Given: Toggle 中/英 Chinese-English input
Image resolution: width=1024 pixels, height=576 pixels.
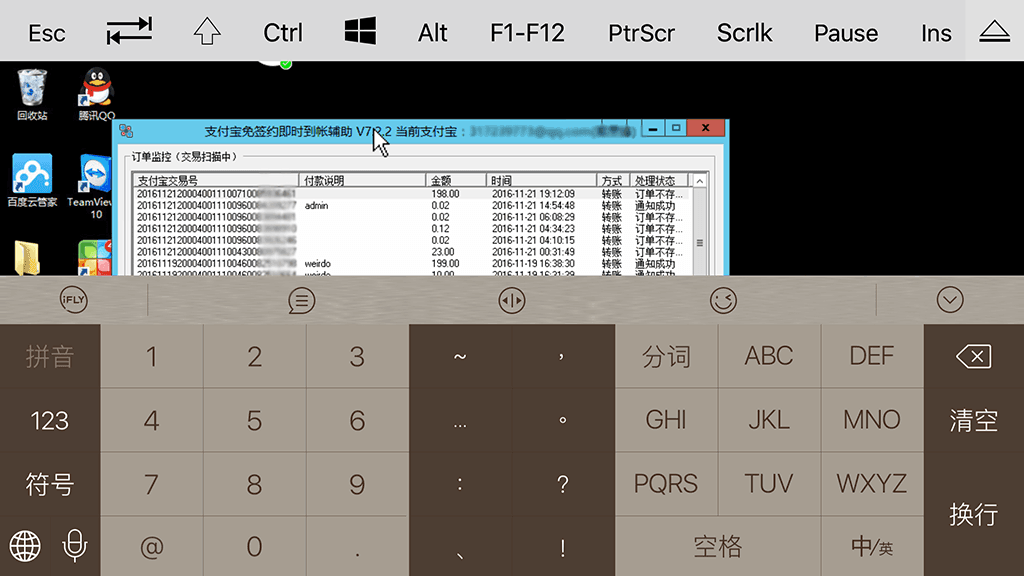Looking at the screenshot, I should 872,547.
